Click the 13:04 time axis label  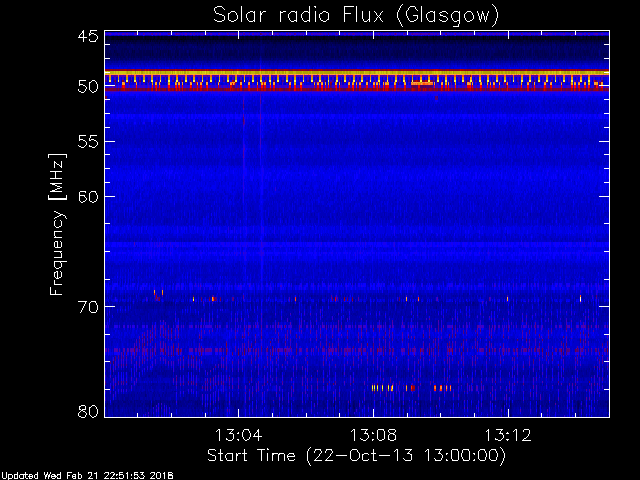[238, 435]
